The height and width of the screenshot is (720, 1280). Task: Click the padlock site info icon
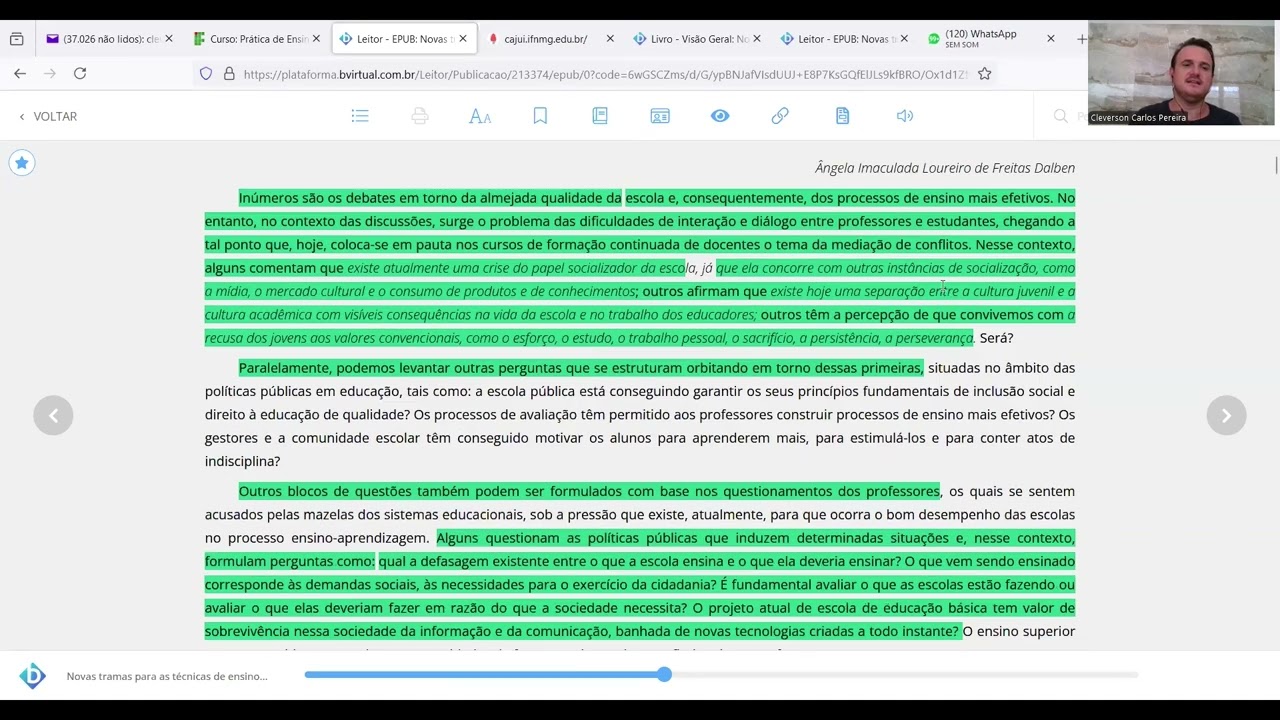(x=229, y=73)
